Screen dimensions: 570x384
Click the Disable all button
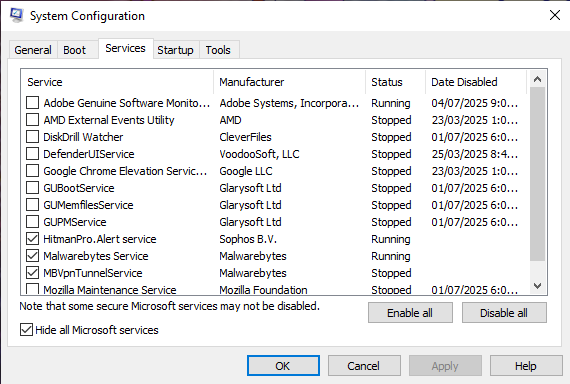click(x=504, y=313)
